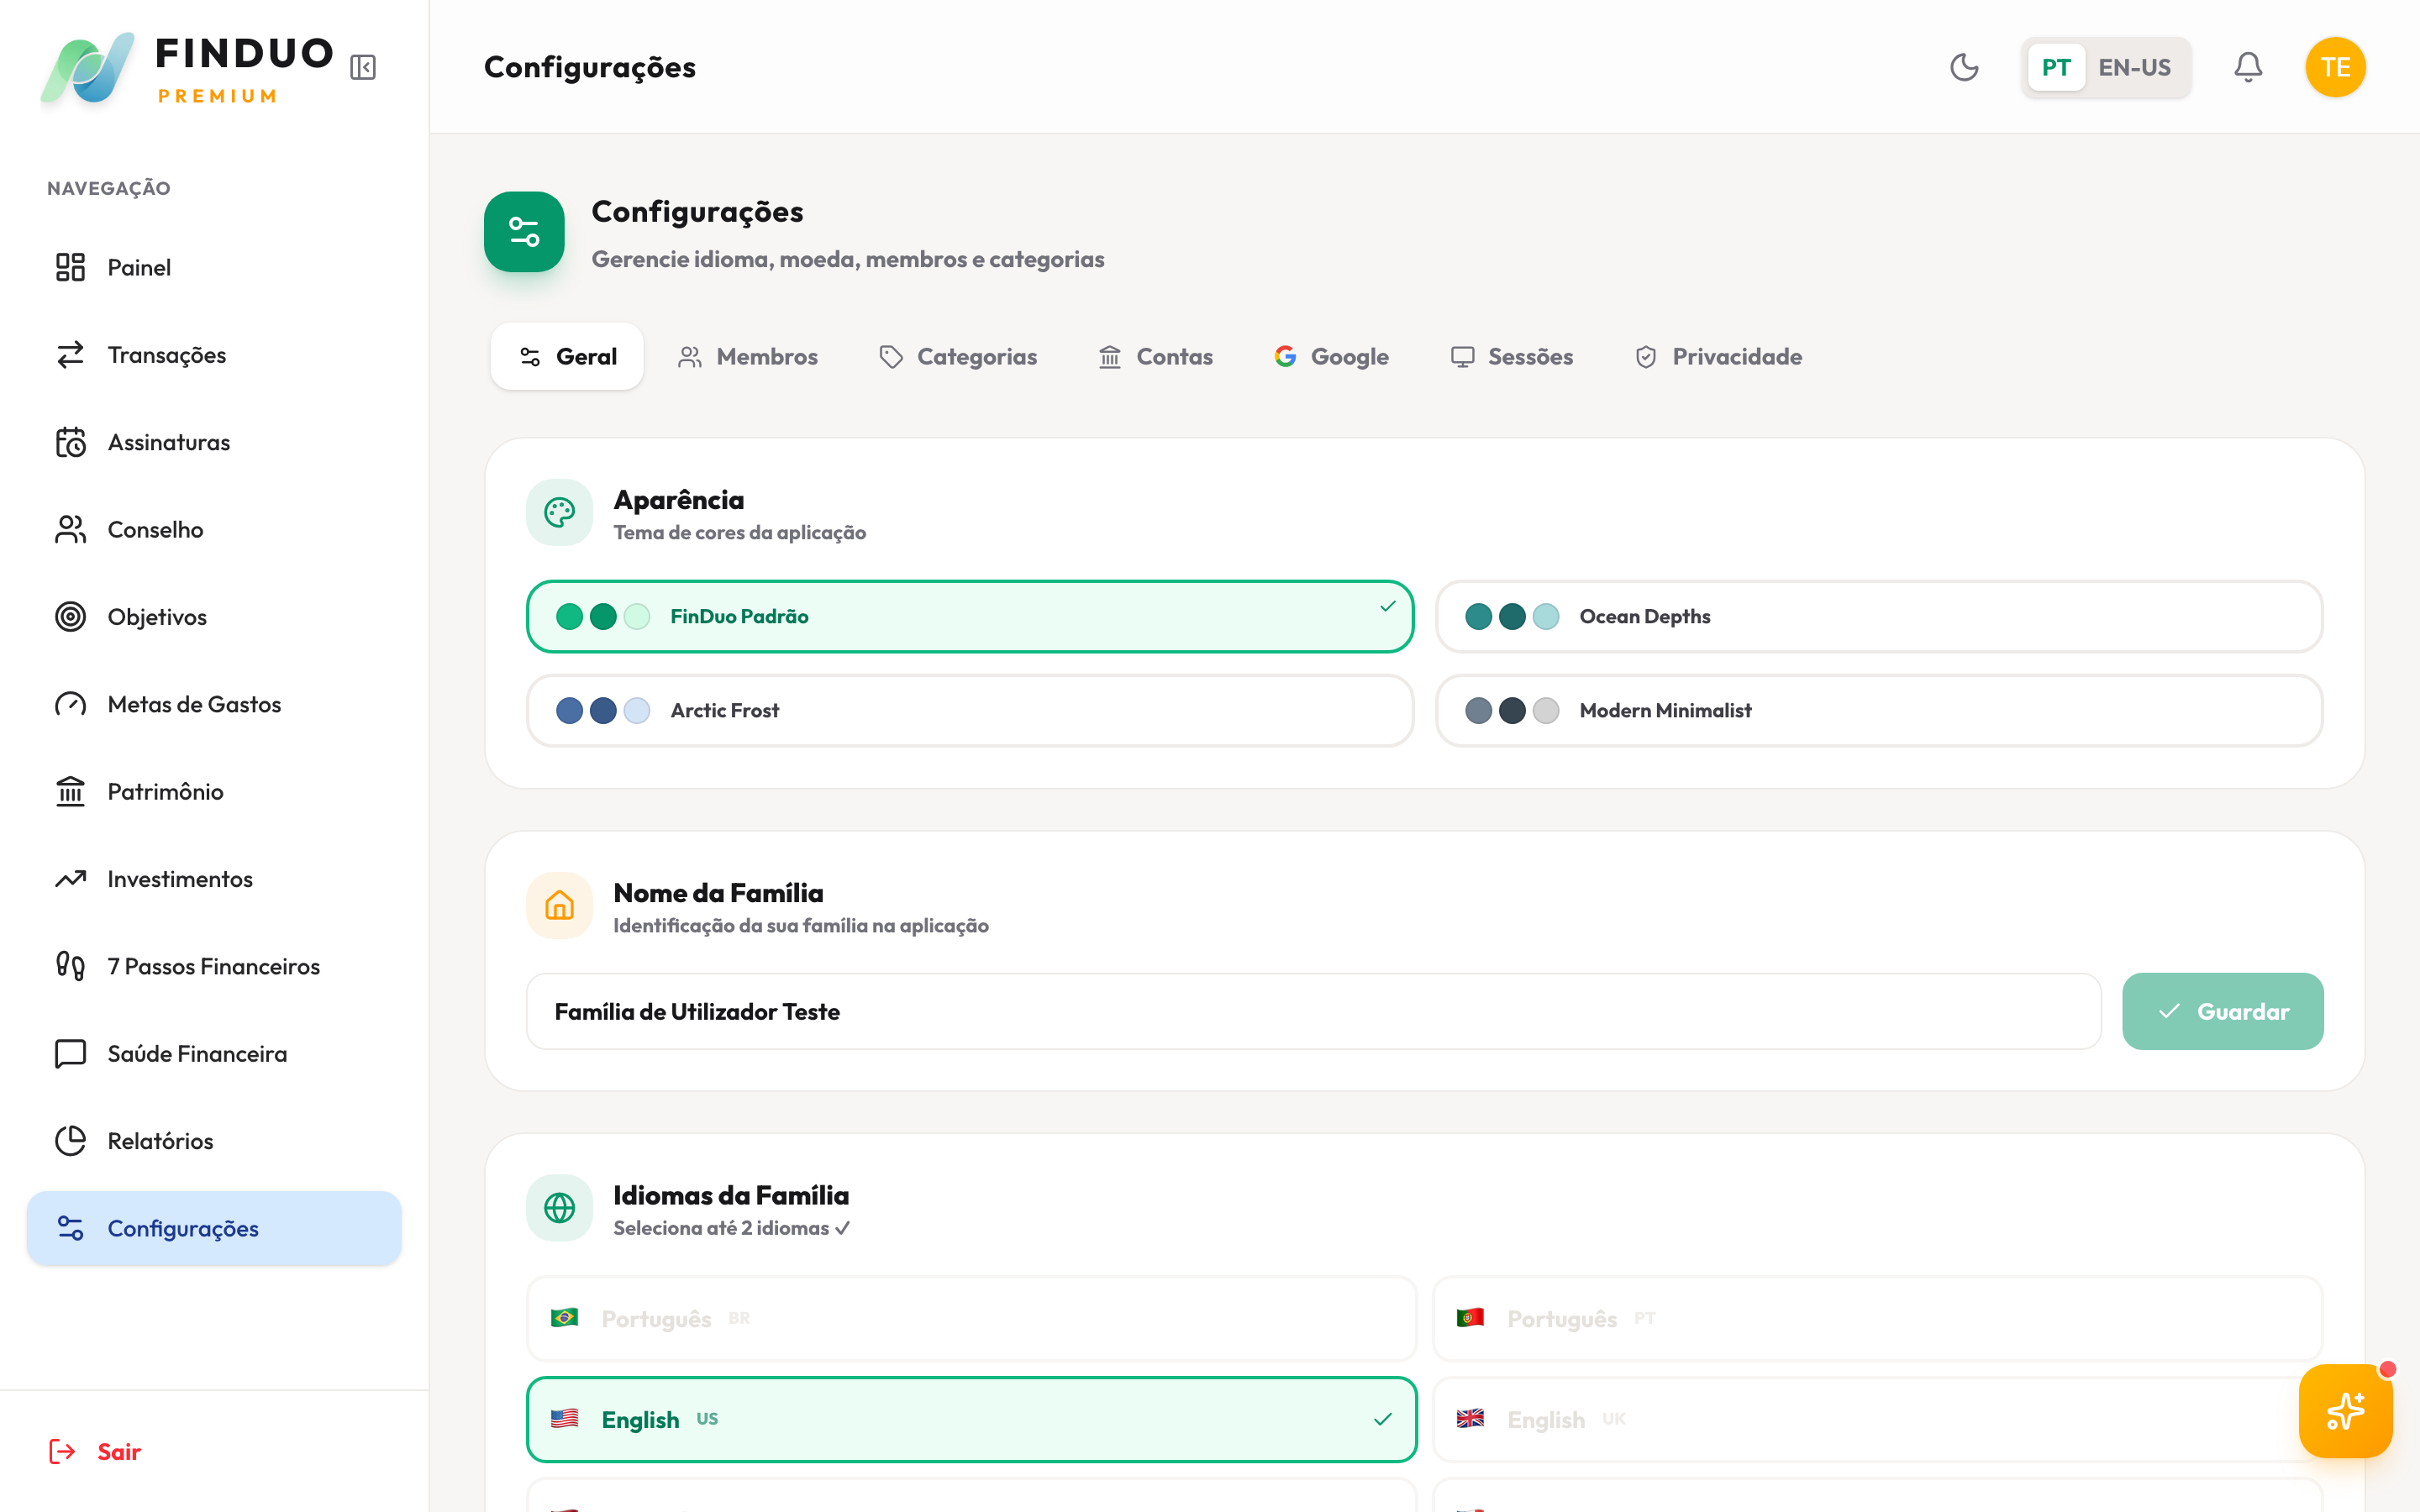This screenshot has width=2420, height=1512.
Task: Open the TE user avatar menu
Action: tap(2336, 67)
